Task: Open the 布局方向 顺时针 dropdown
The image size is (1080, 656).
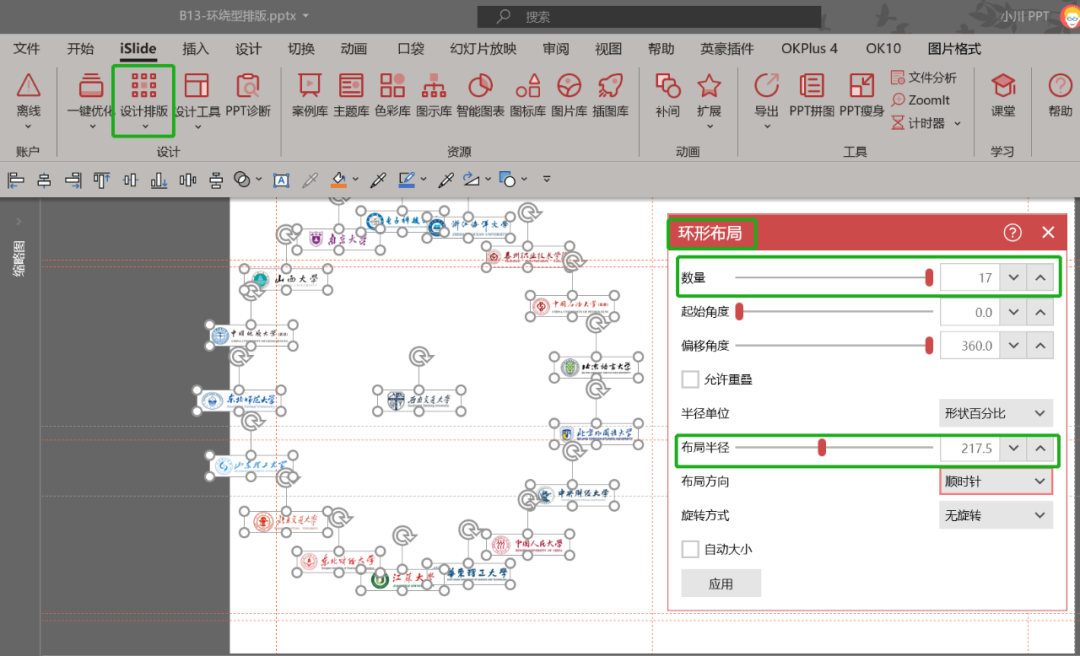Action: click(996, 482)
